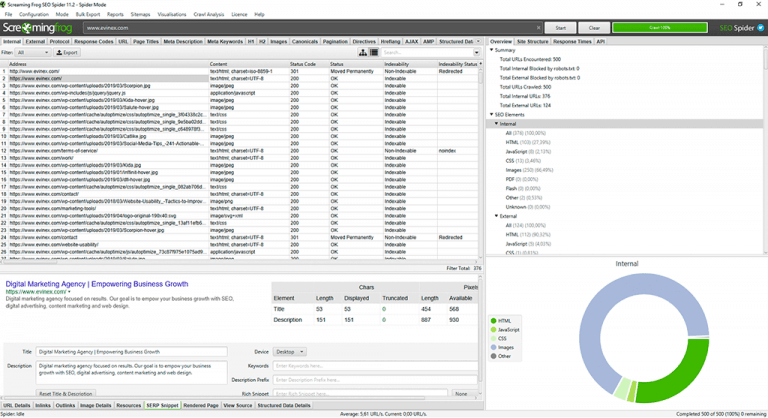Viewport: 768px width, 418px height.
Task: Switch to the Hreflang tab
Action: tap(390, 42)
